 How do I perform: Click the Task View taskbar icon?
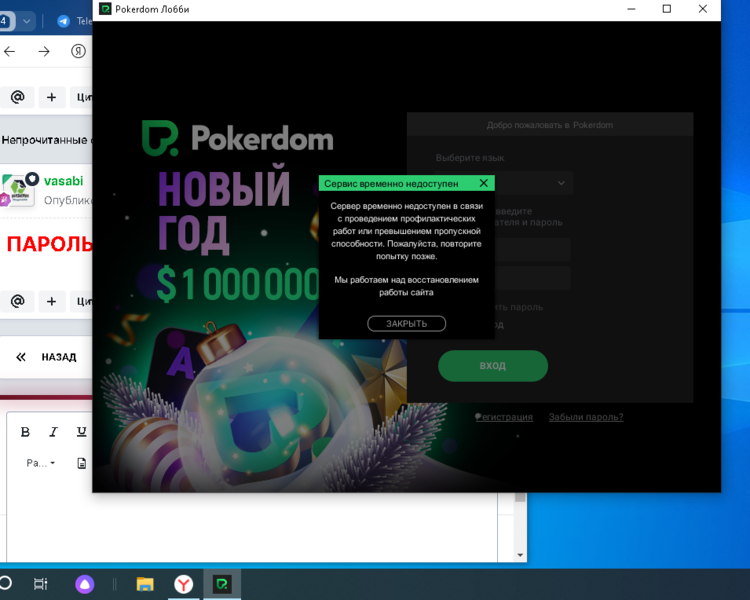point(41,584)
